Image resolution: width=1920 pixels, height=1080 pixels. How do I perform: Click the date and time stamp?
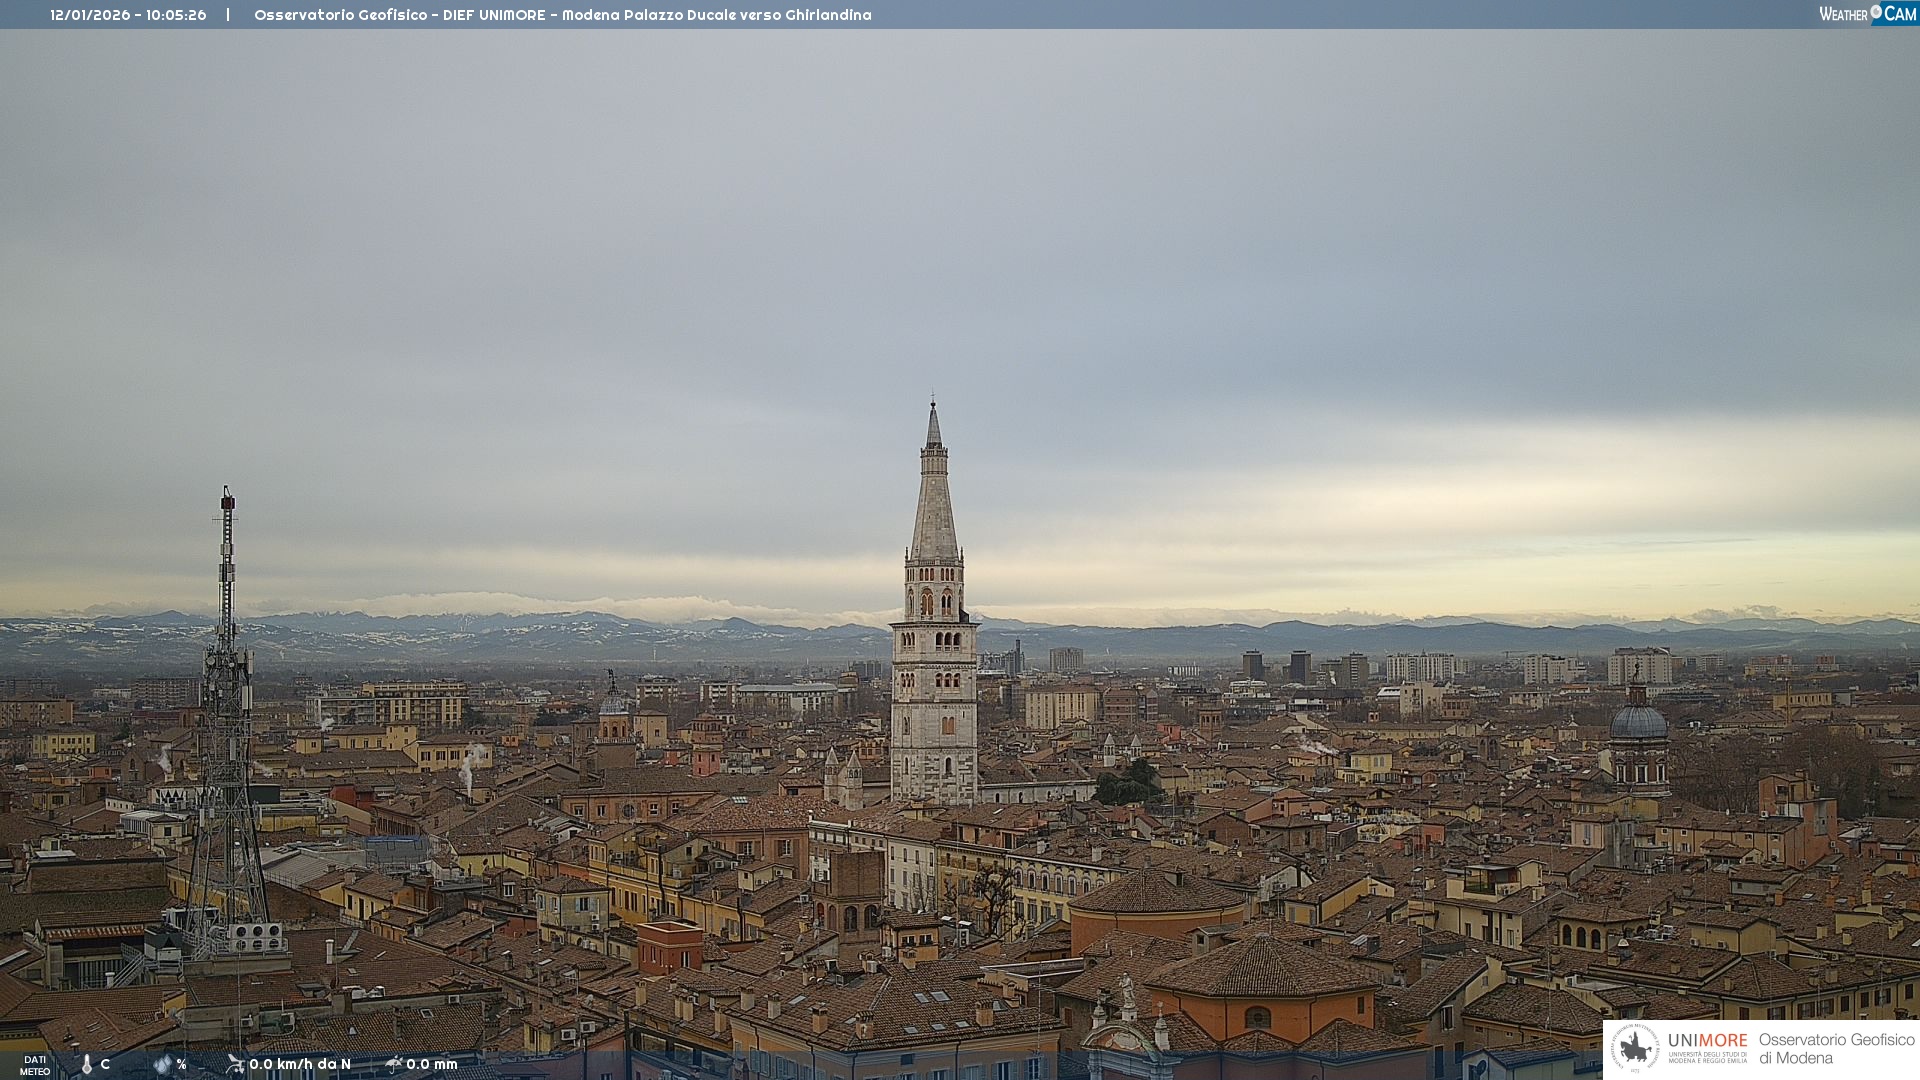[x=128, y=15]
